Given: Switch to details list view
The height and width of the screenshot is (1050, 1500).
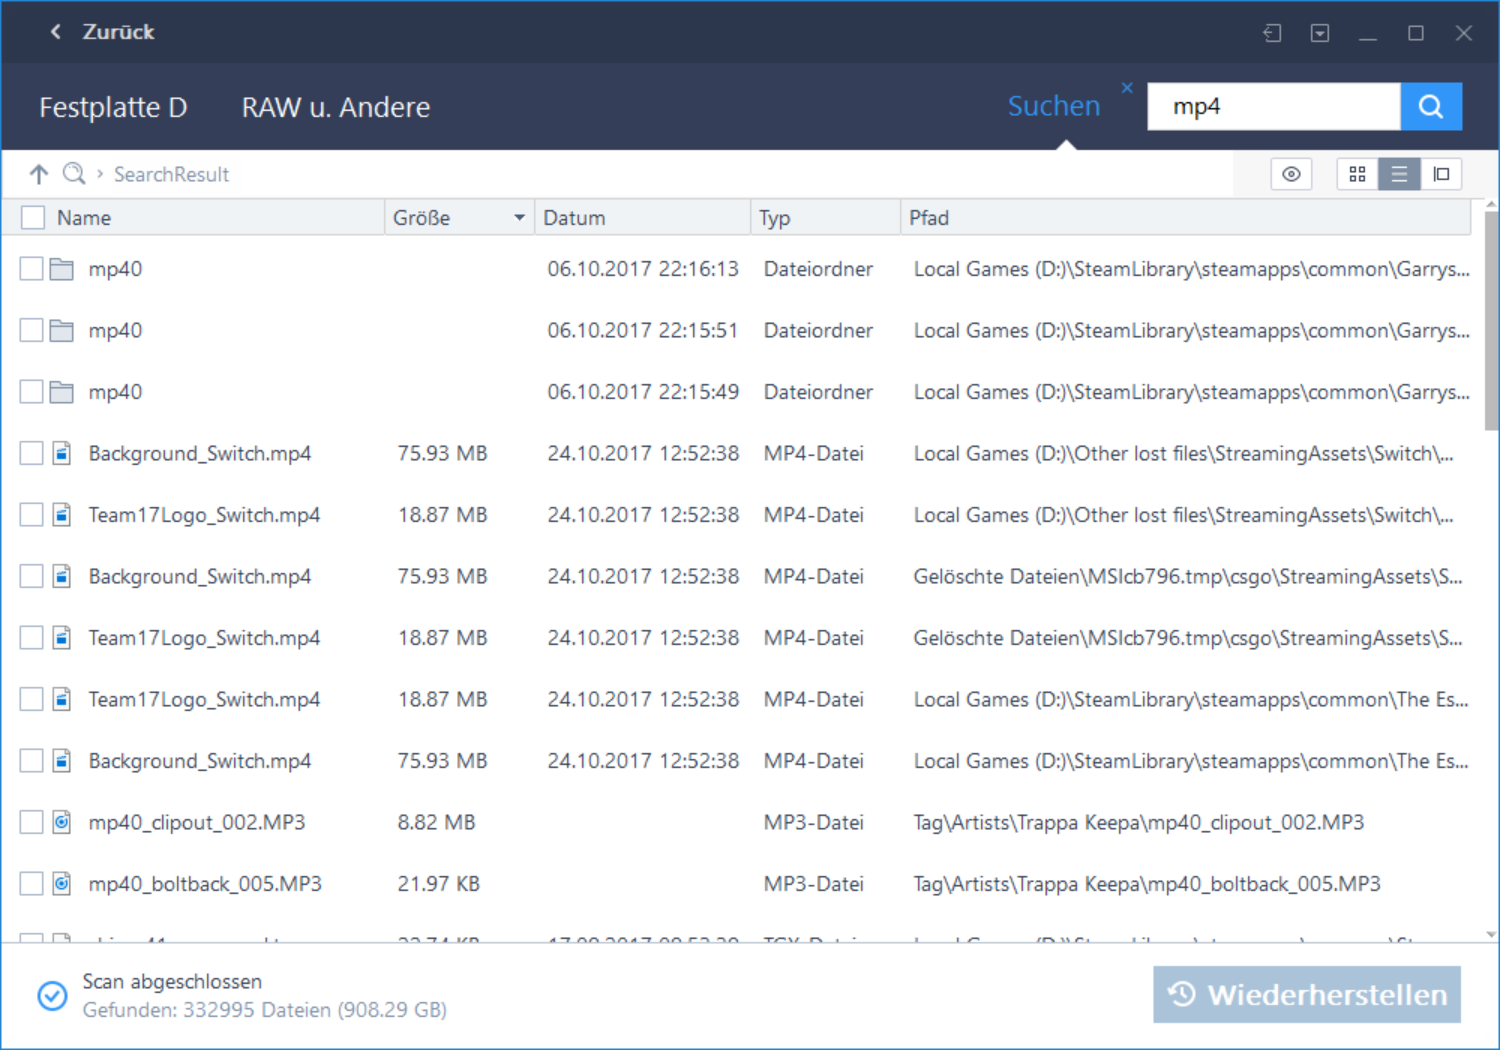Looking at the screenshot, I should (x=1399, y=174).
